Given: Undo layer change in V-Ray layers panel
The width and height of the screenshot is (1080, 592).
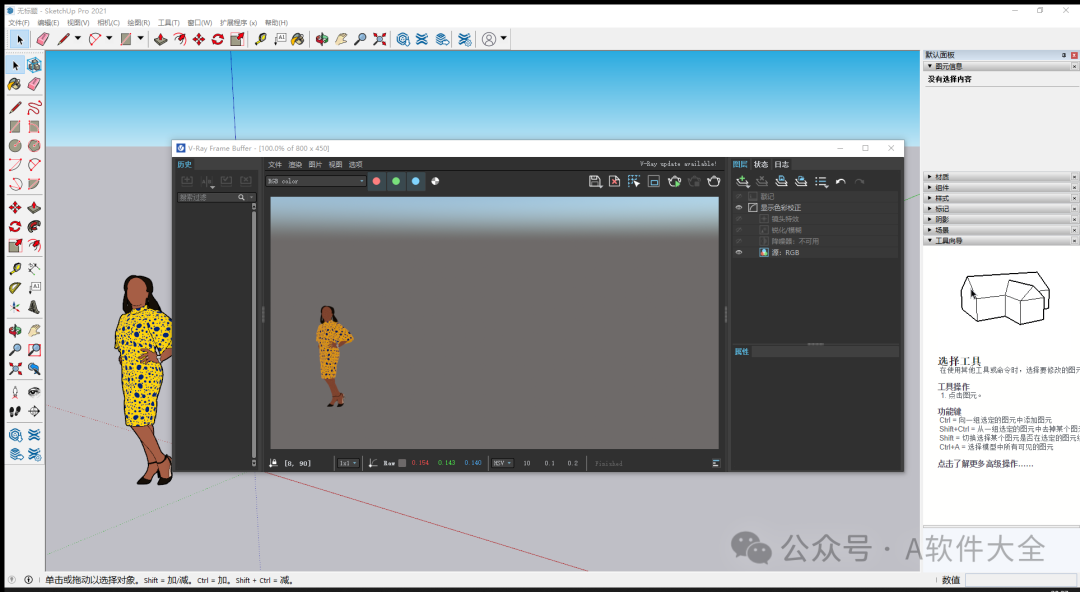Looking at the screenshot, I should (840, 181).
